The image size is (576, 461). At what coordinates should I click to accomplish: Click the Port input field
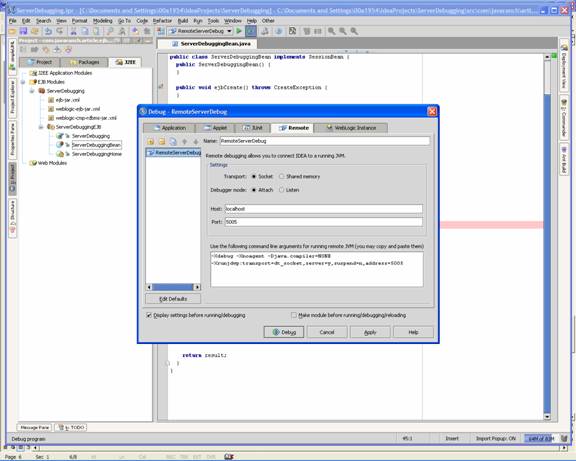pyautogui.click(x=324, y=222)
